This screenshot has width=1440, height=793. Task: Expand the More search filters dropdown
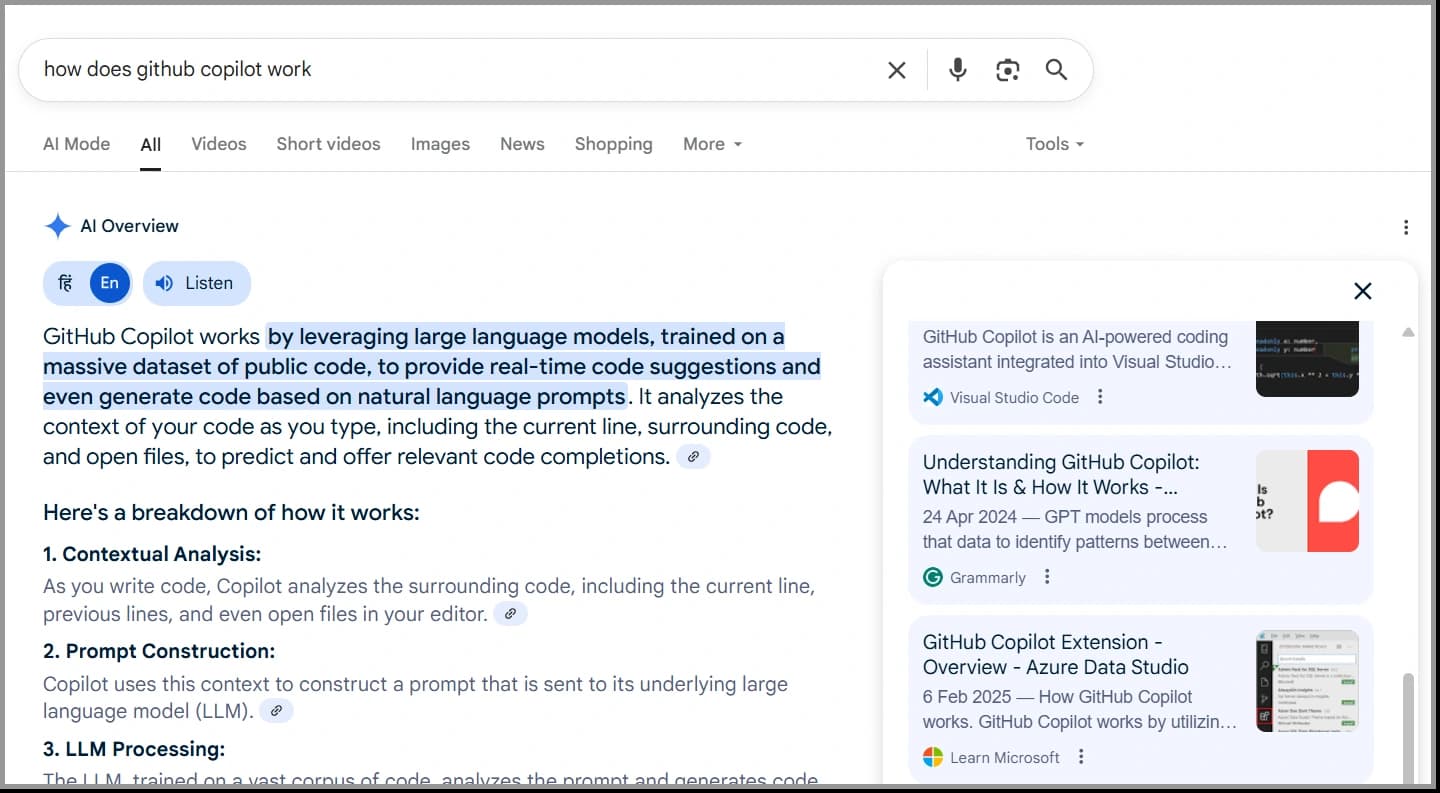(712, 144)
